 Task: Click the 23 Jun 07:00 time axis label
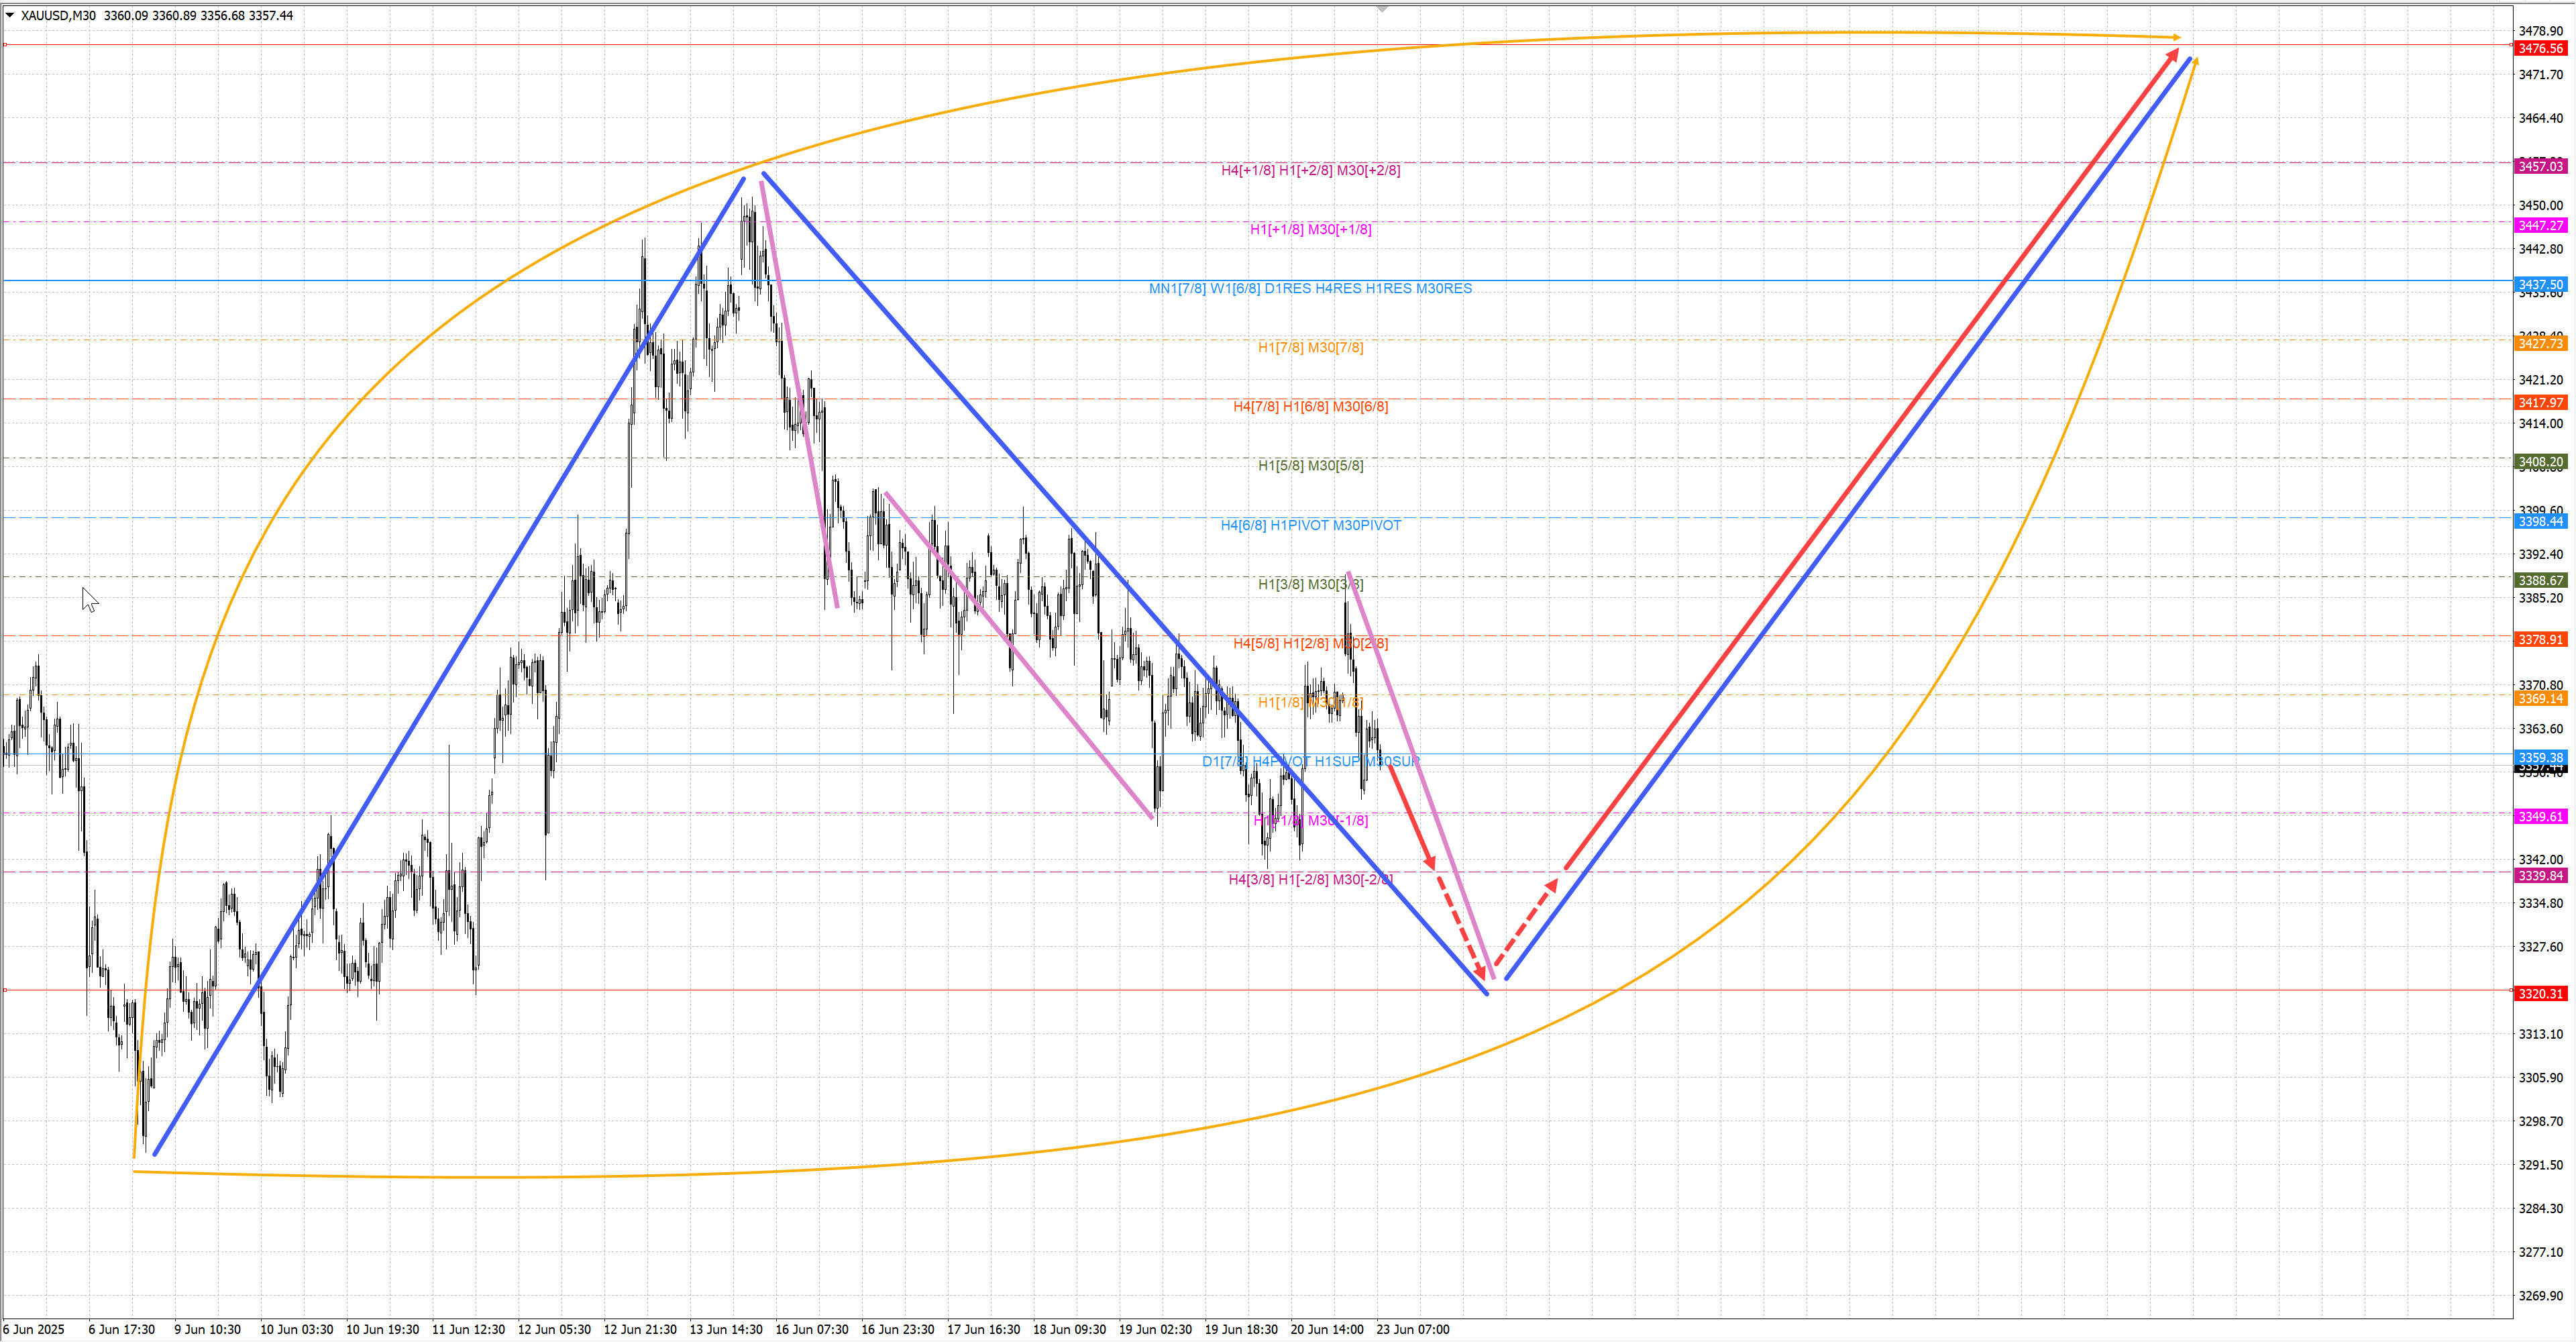(1412, 1329)
